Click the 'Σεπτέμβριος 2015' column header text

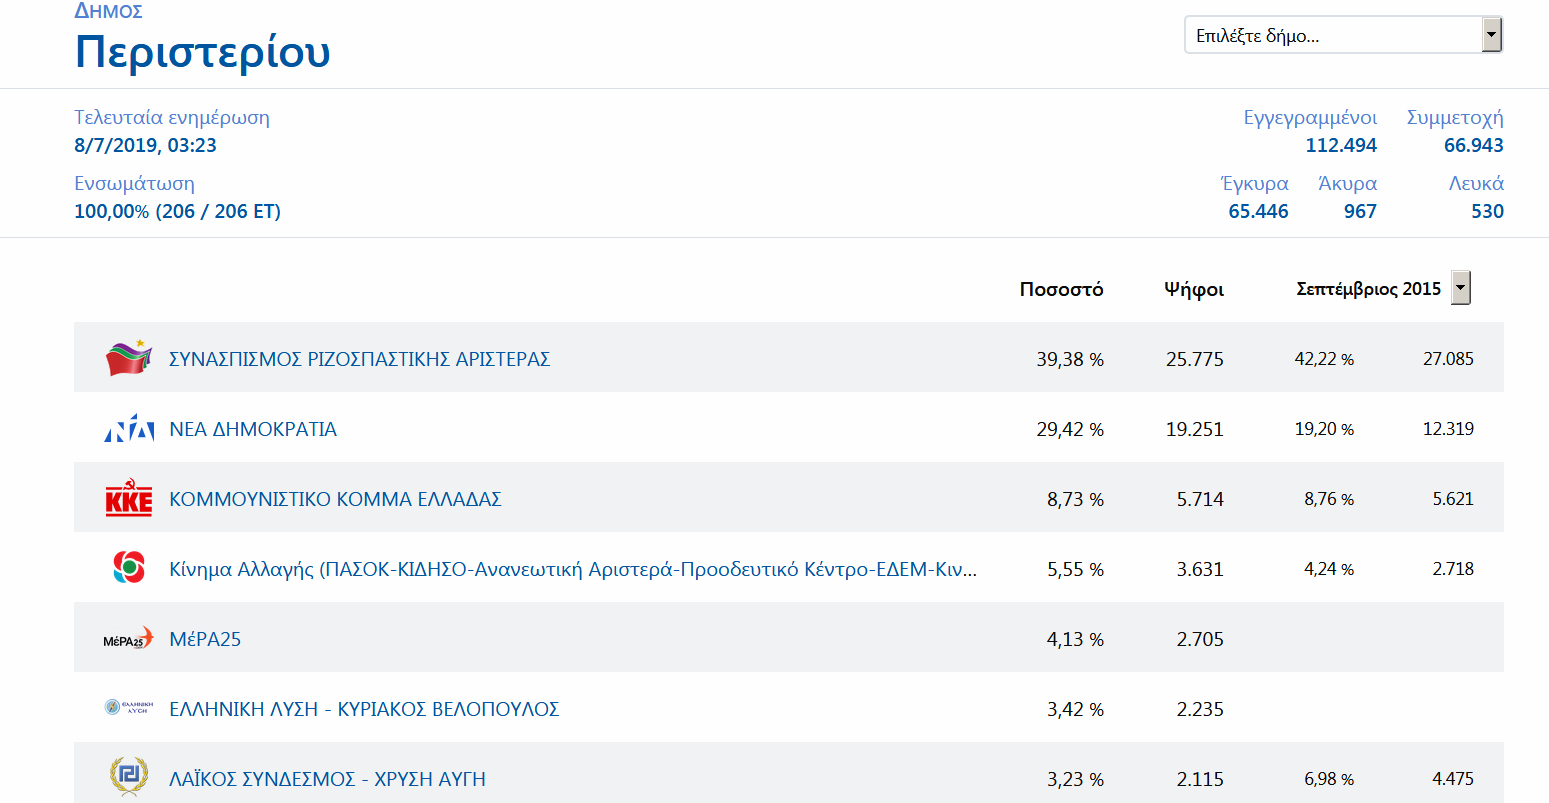pos(1369,289)
